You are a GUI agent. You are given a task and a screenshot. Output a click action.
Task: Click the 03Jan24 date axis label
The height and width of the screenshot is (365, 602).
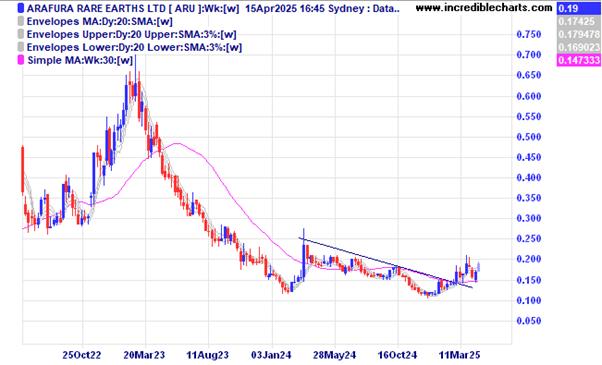click(271, 355)
